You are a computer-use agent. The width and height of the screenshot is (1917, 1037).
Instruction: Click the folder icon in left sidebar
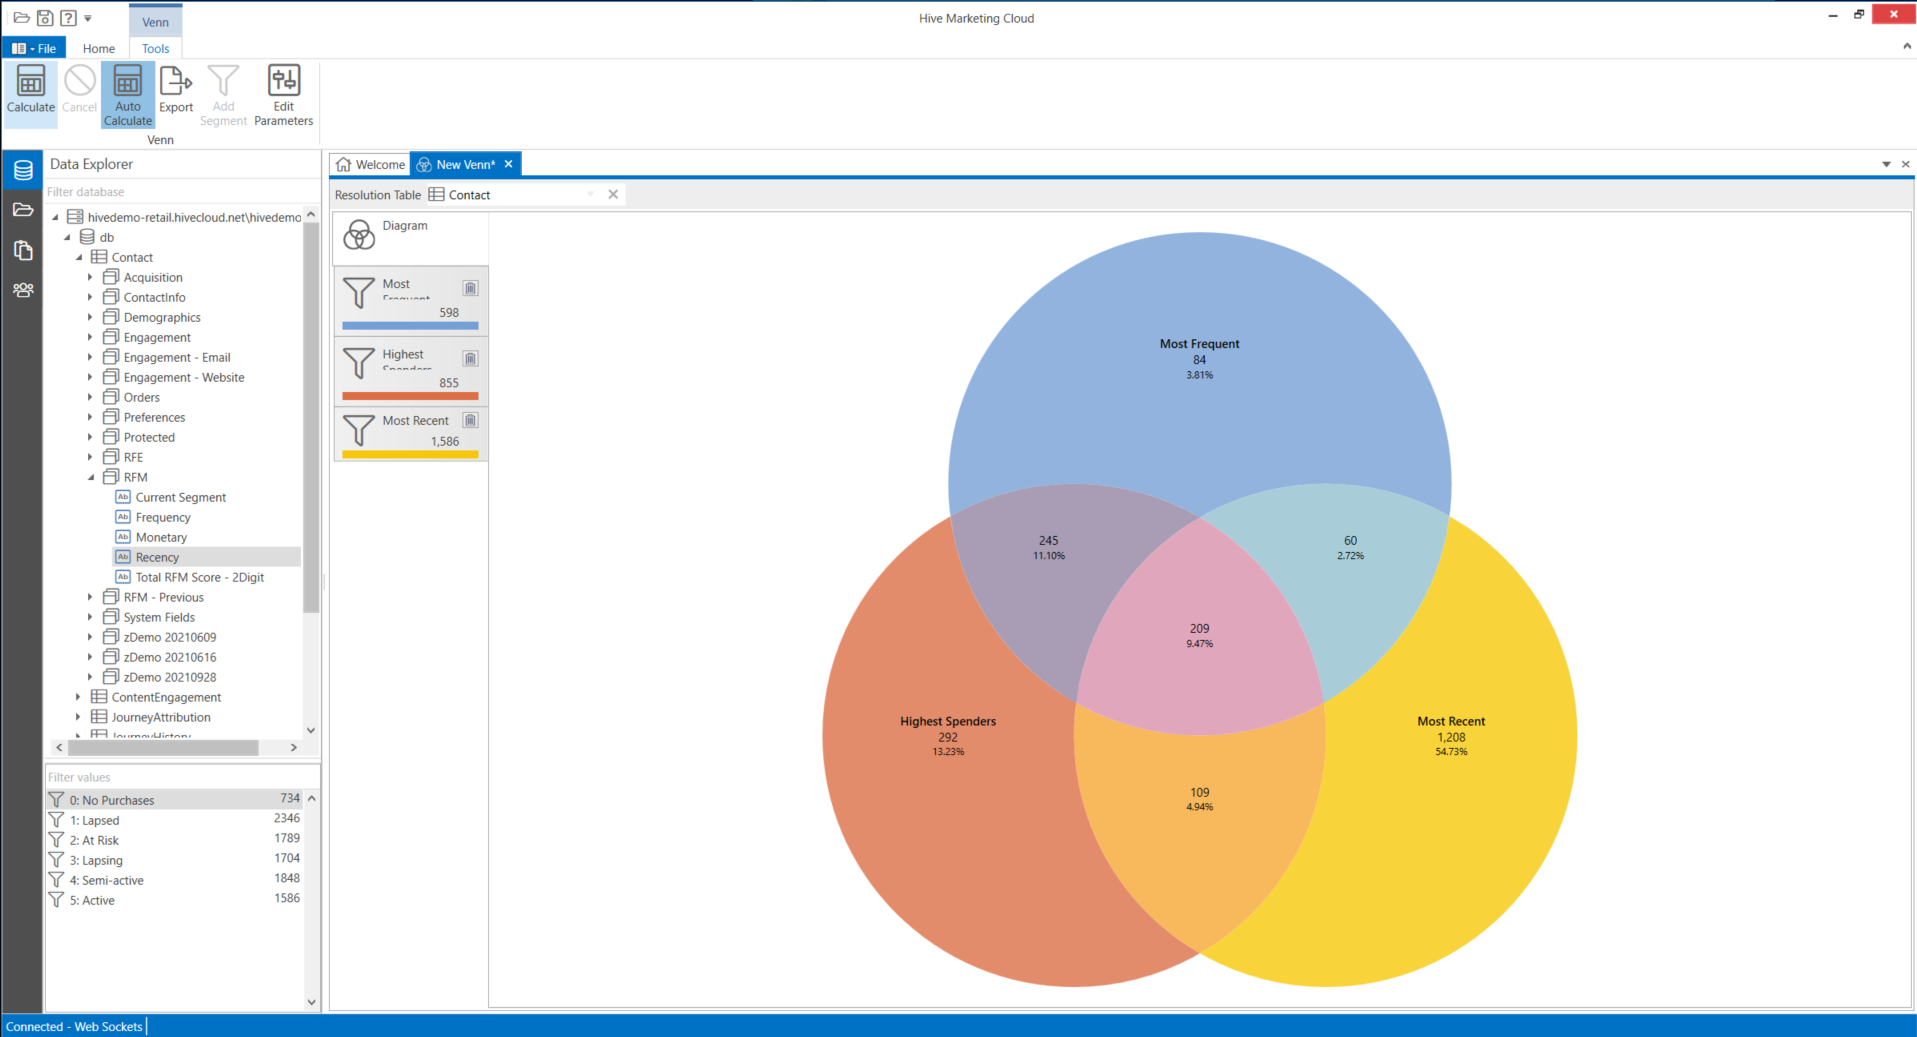tap(23, 210)
